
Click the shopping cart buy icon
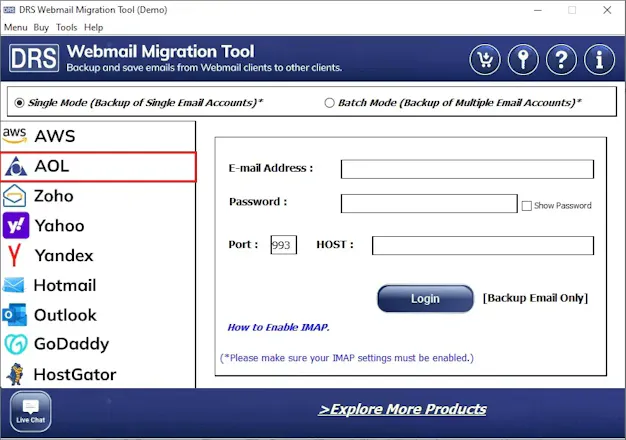tap(485, 60)
